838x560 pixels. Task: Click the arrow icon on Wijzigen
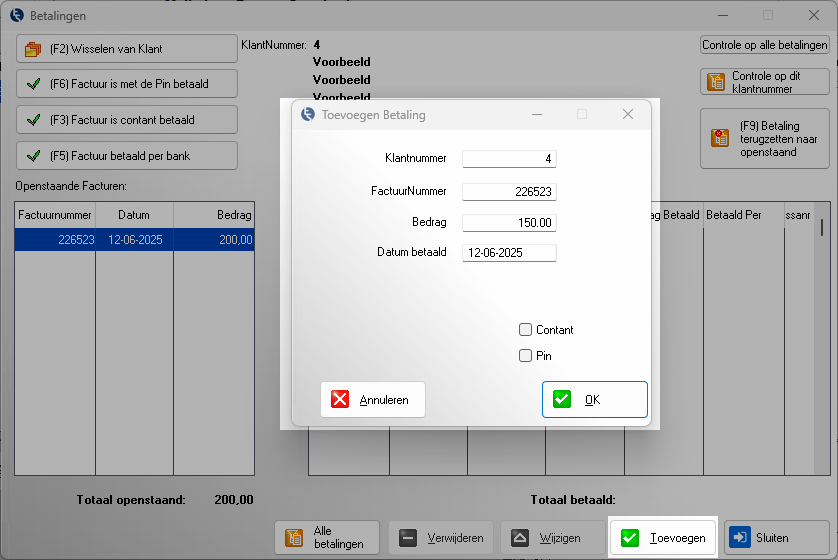click(519, 538)
